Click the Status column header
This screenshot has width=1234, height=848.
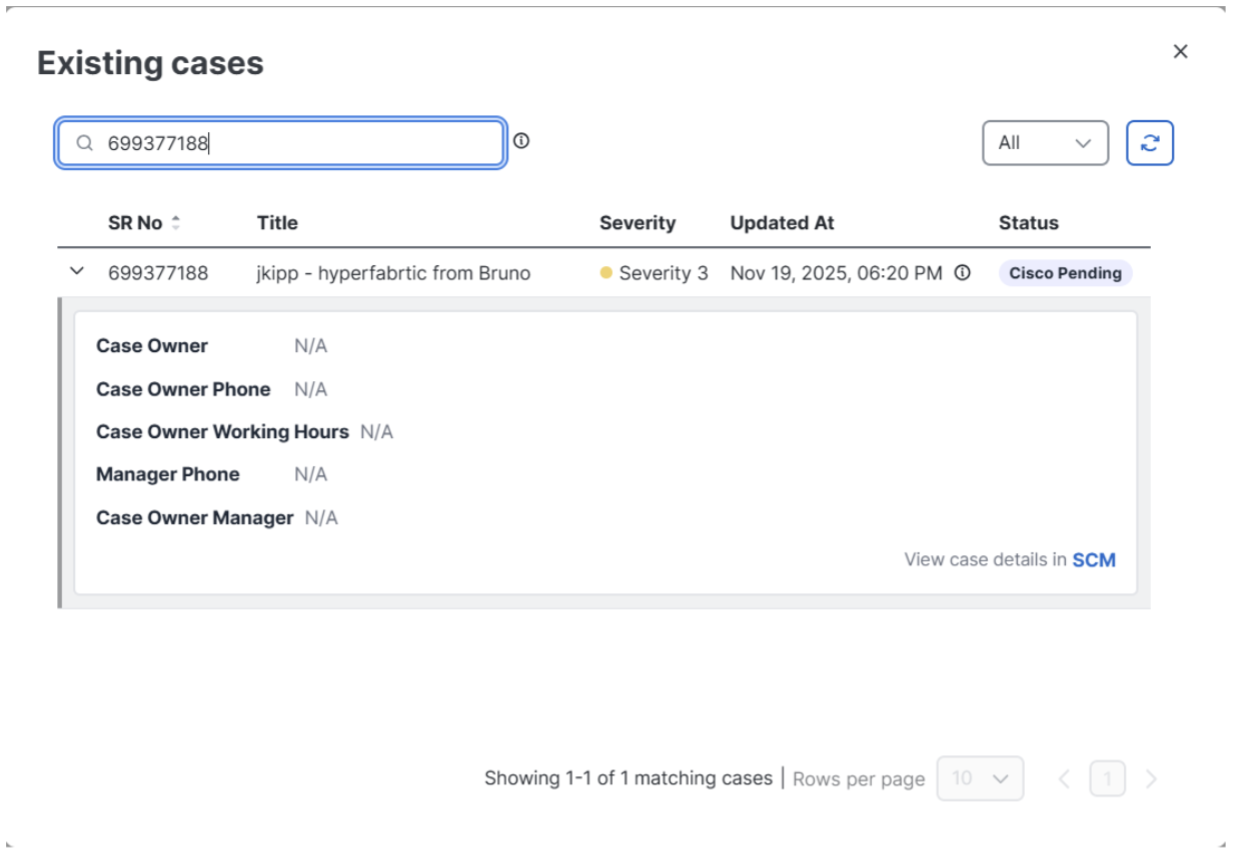click(x=1028, y=223)
